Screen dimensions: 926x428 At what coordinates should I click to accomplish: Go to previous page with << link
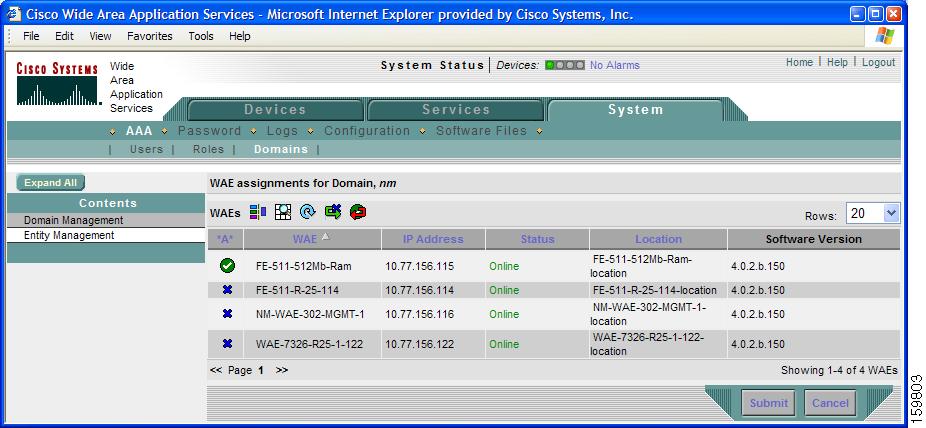(x=216, y=370)
